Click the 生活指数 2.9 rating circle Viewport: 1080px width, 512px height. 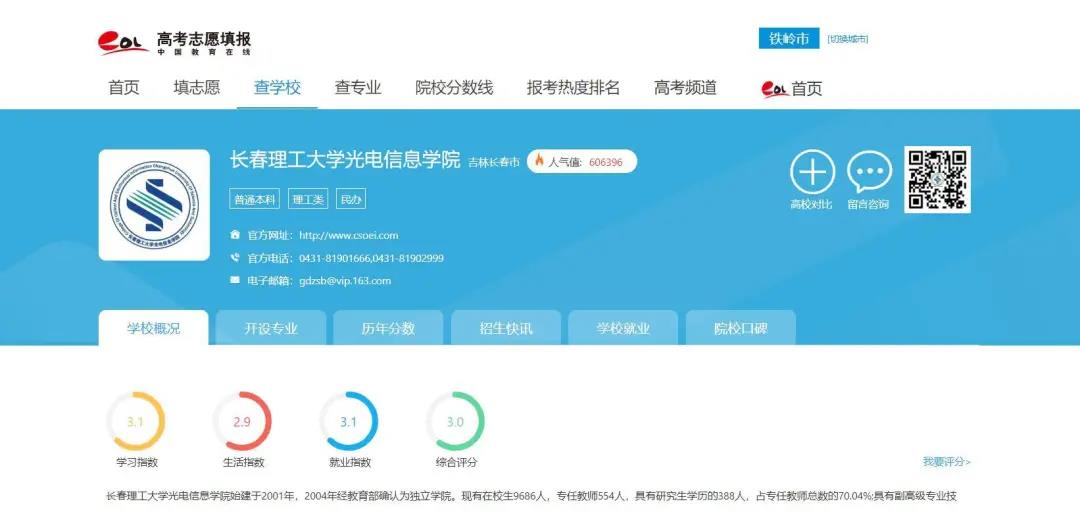[243, 421]
